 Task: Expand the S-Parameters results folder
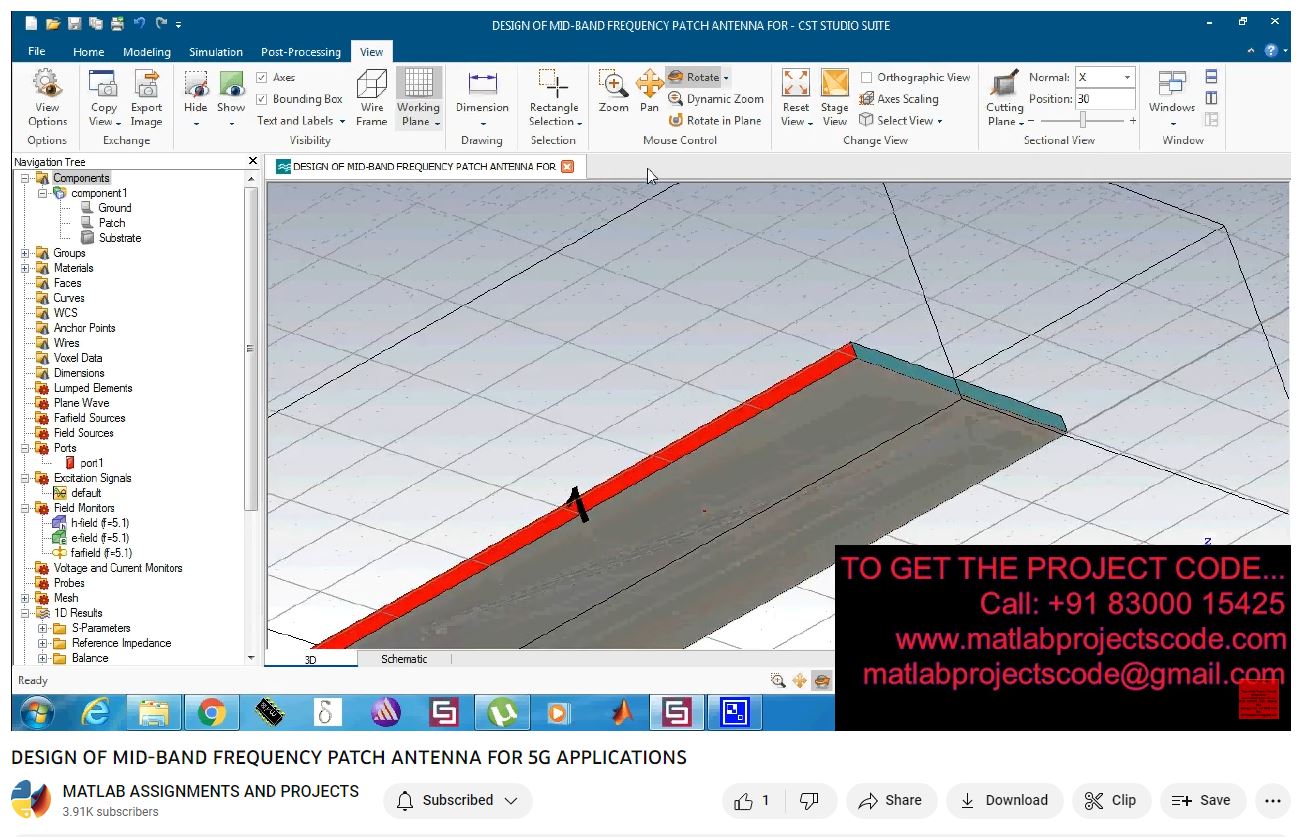click(x=43, y=628)
